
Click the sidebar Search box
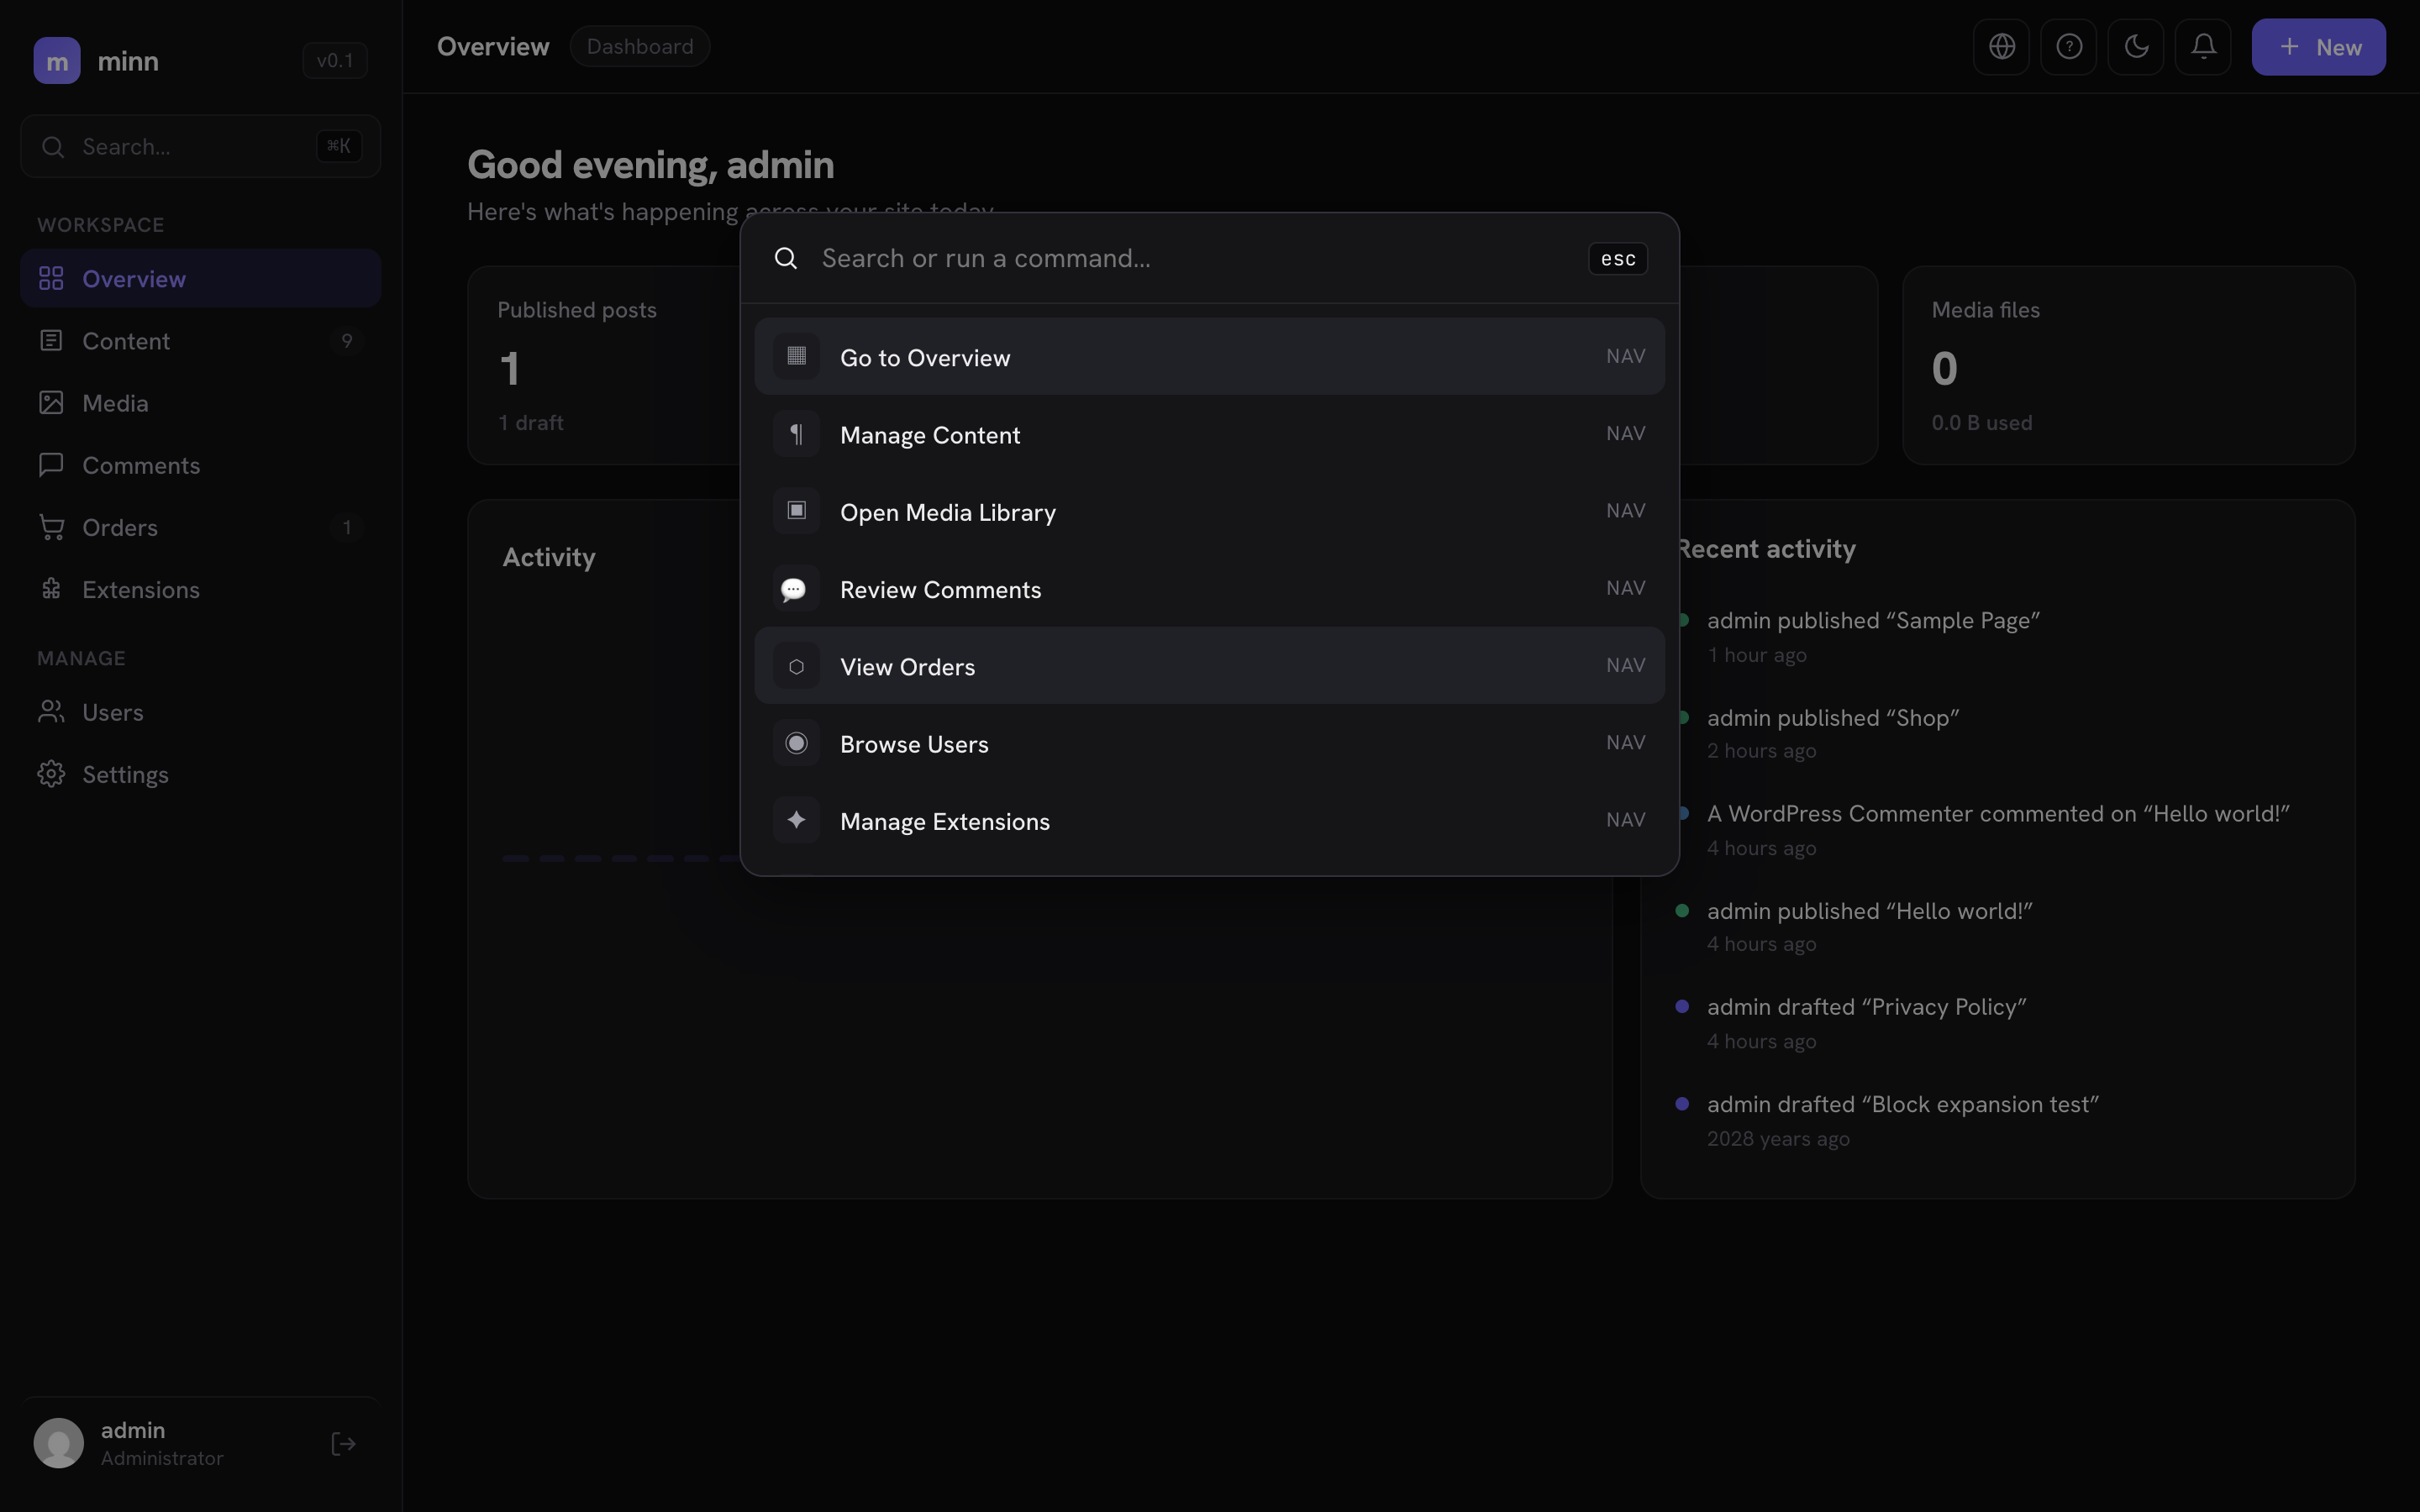200,146
